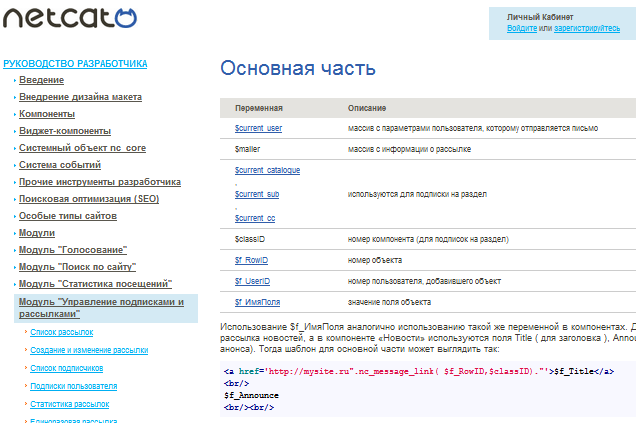The width and height of the screenshot is (636, 434).
Task: Click the $current_user variable link
Action: (x=258, y=128)
